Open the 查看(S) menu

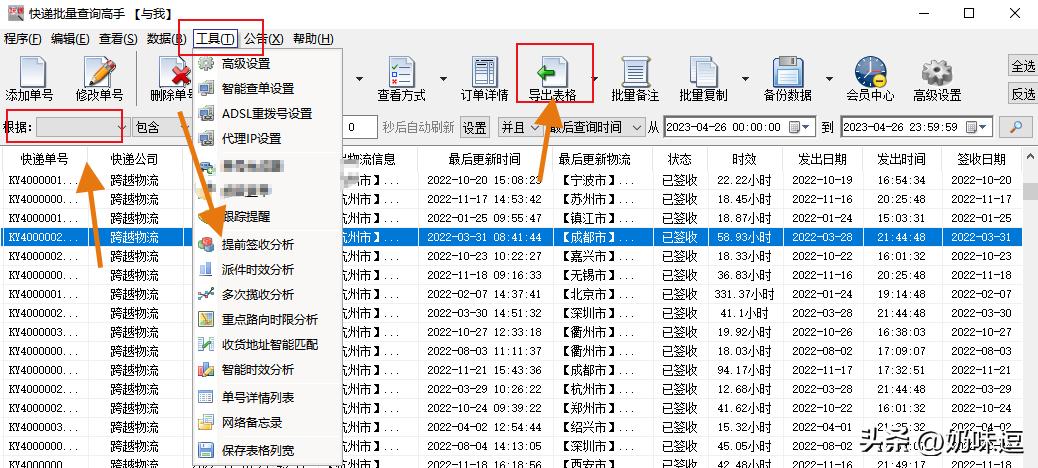click(118, 39)
